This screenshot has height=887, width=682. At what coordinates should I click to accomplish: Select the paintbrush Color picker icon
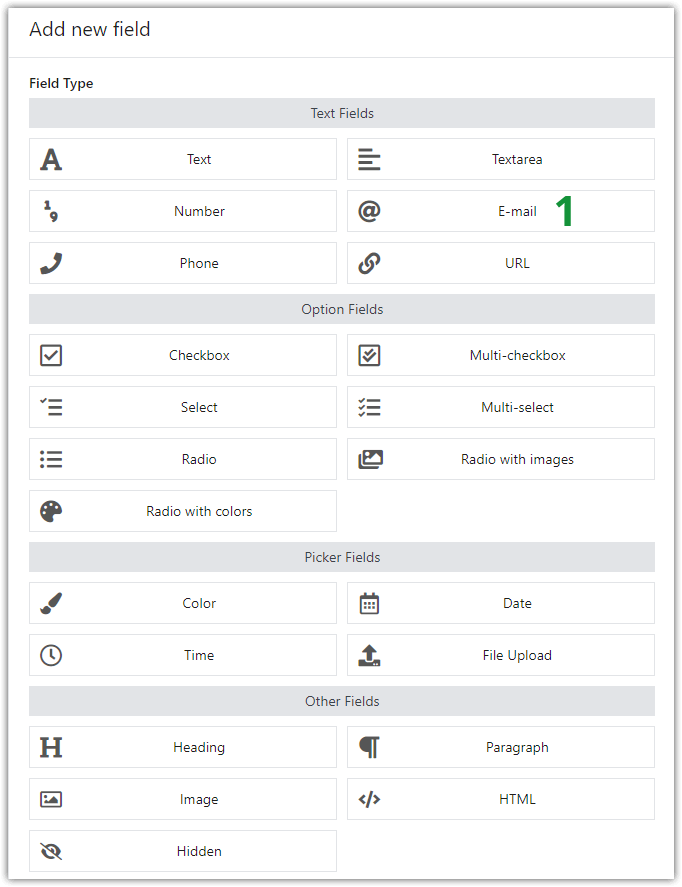click(x=51, y=603)
